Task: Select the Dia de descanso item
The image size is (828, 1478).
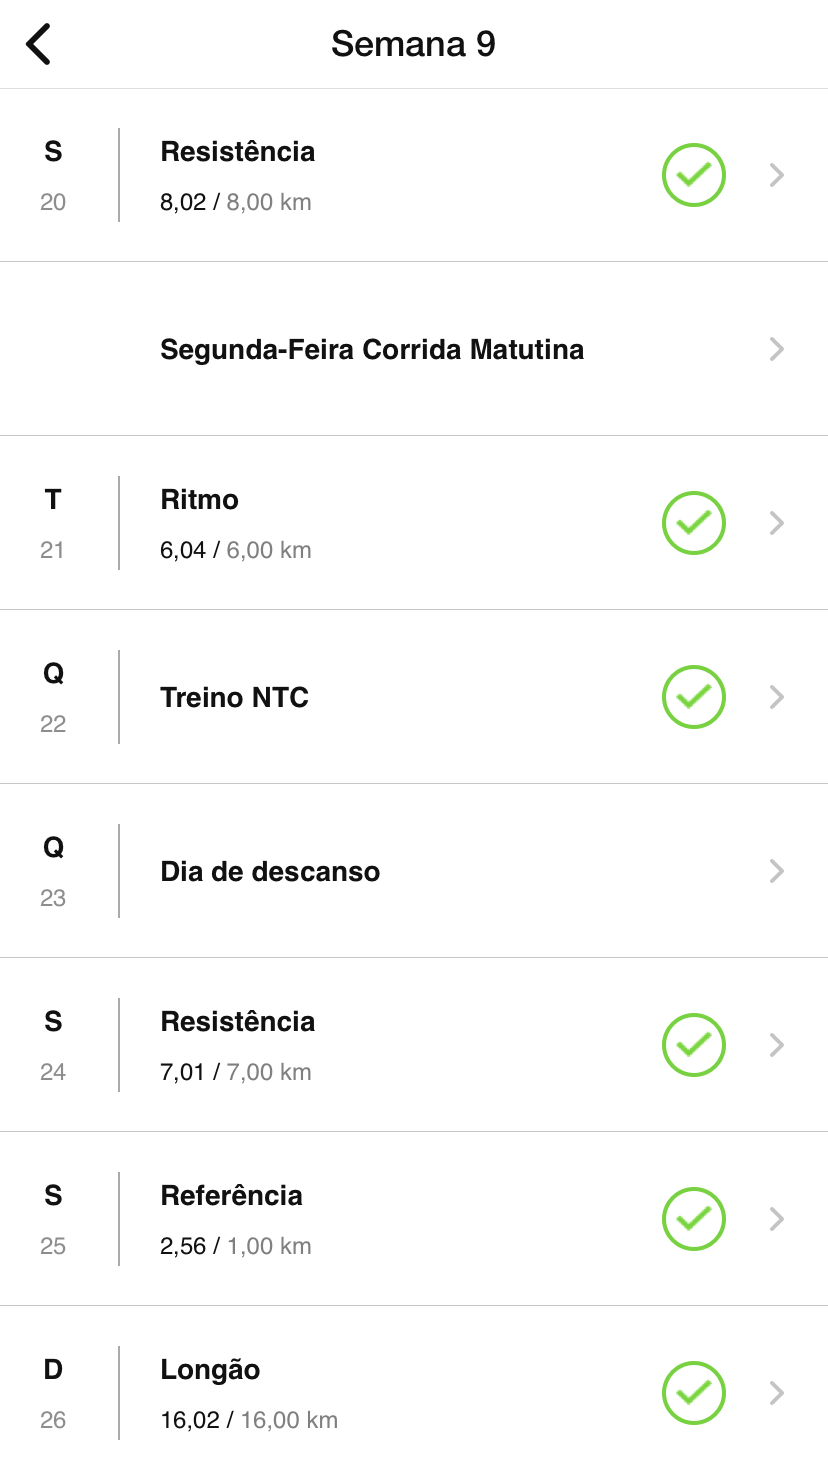Action: click(270, 872)
